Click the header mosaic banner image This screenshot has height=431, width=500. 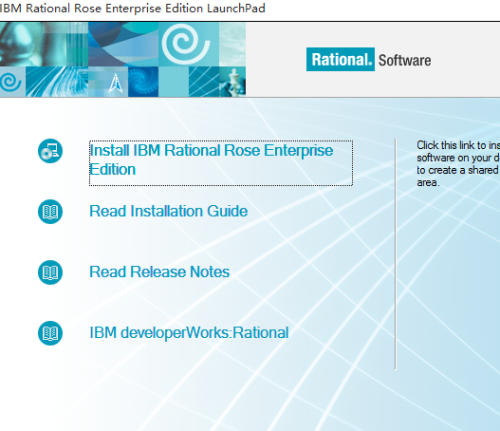123,59
